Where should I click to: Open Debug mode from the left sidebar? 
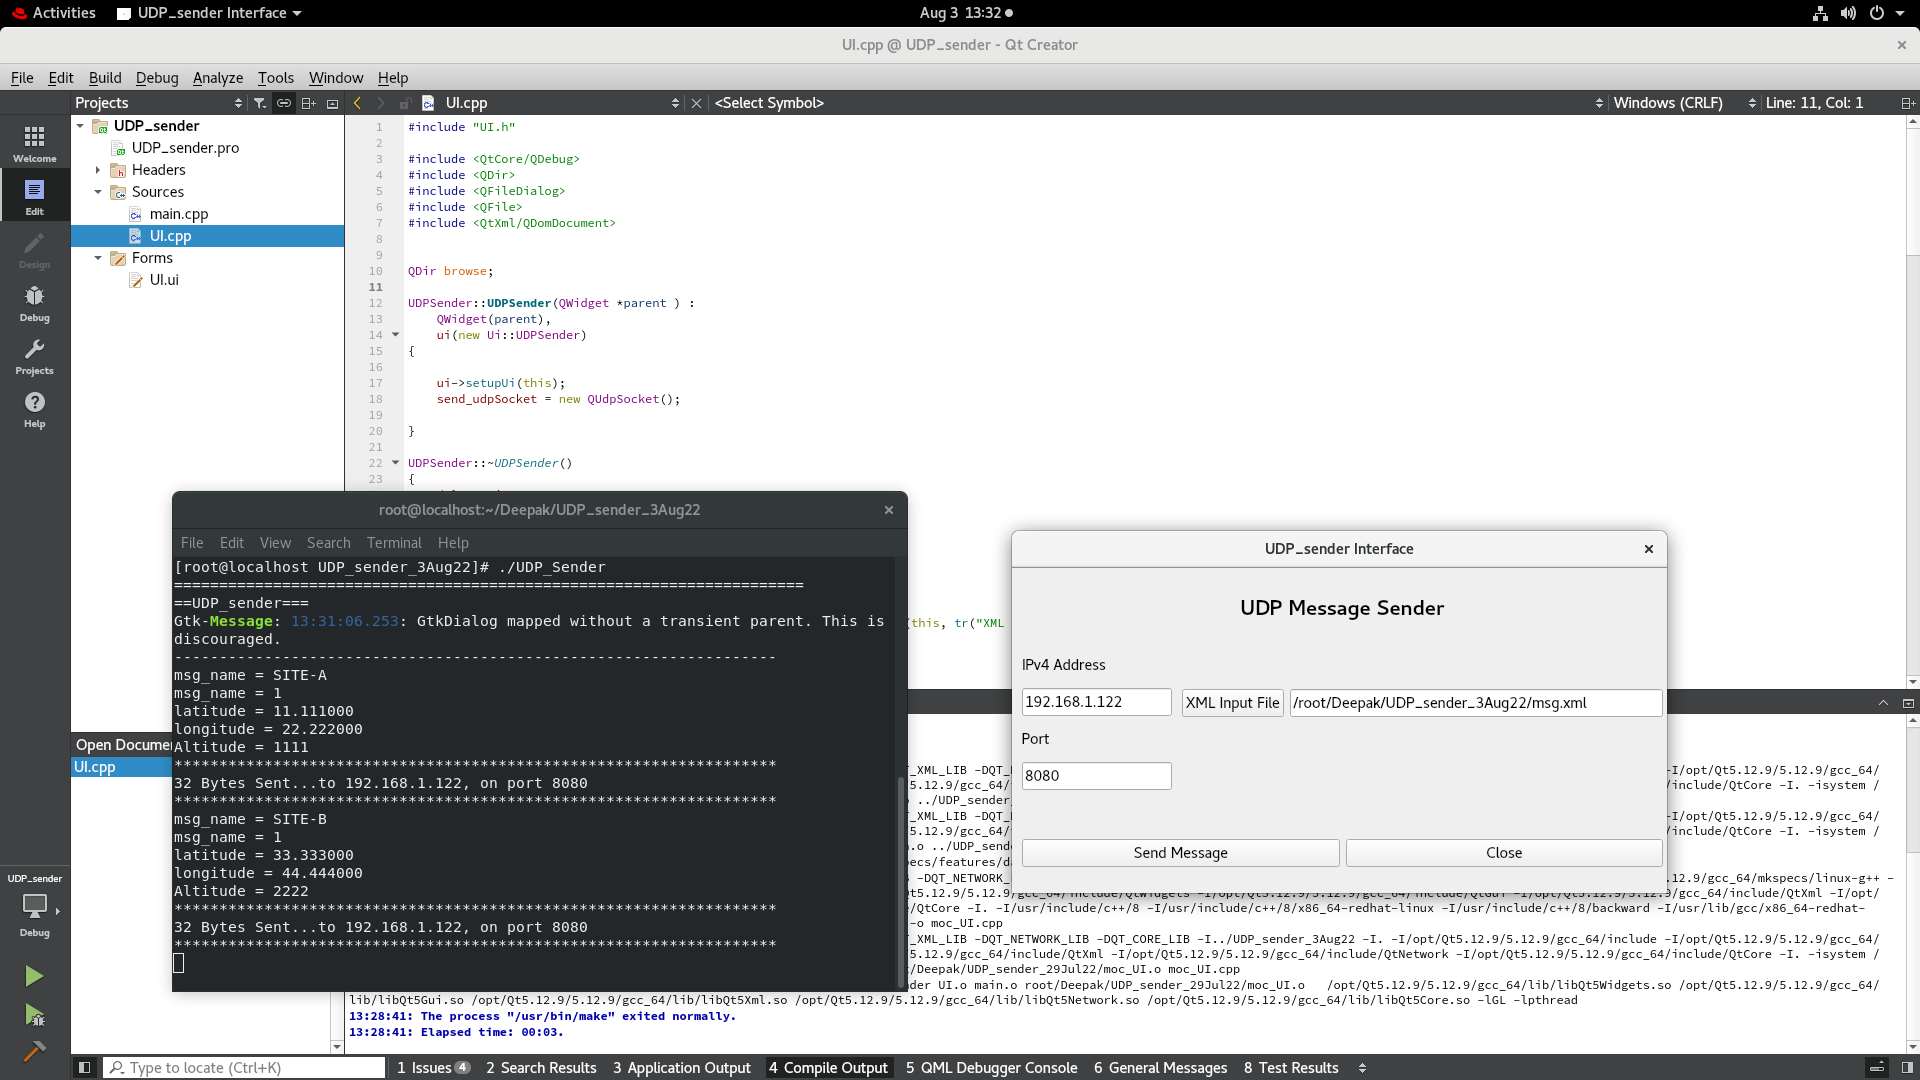[x=34, y=302]
